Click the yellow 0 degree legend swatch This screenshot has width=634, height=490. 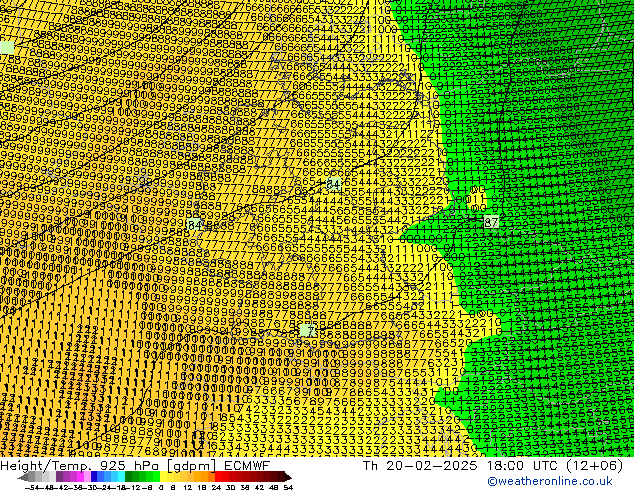pos(164,476)
